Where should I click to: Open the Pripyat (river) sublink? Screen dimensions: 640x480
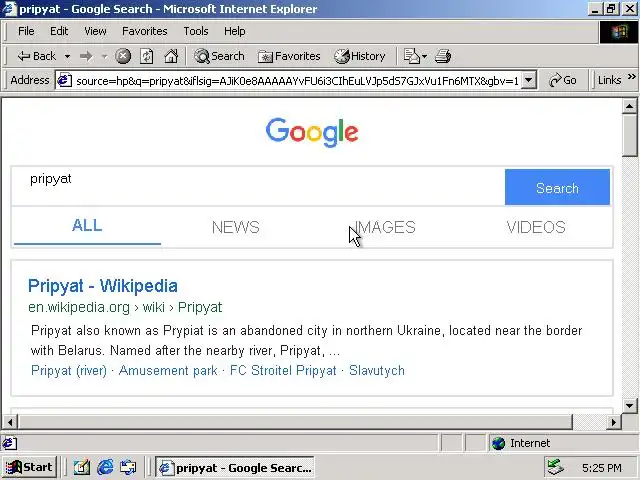tap(69, 371)
